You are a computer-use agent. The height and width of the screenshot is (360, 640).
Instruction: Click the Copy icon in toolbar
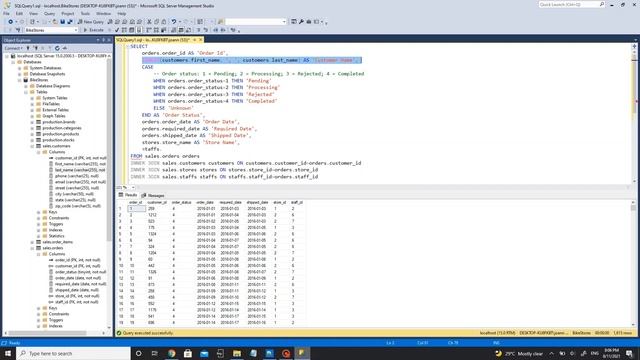(x=156, y=22)
